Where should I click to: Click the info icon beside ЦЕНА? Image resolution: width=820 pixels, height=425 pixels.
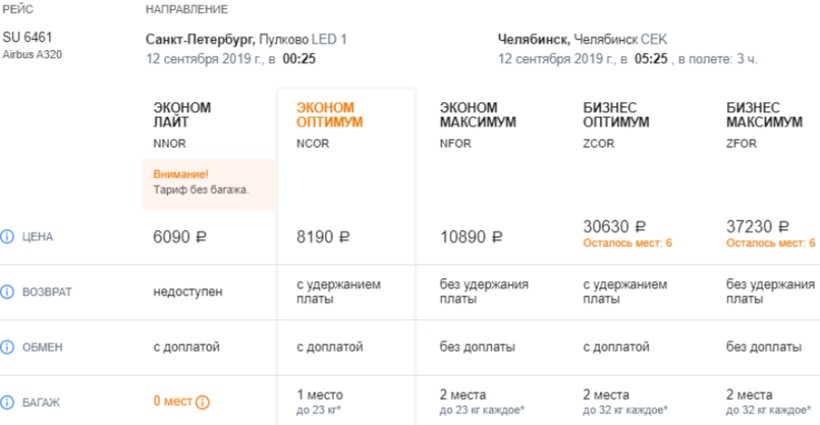(x=8, y=238)
